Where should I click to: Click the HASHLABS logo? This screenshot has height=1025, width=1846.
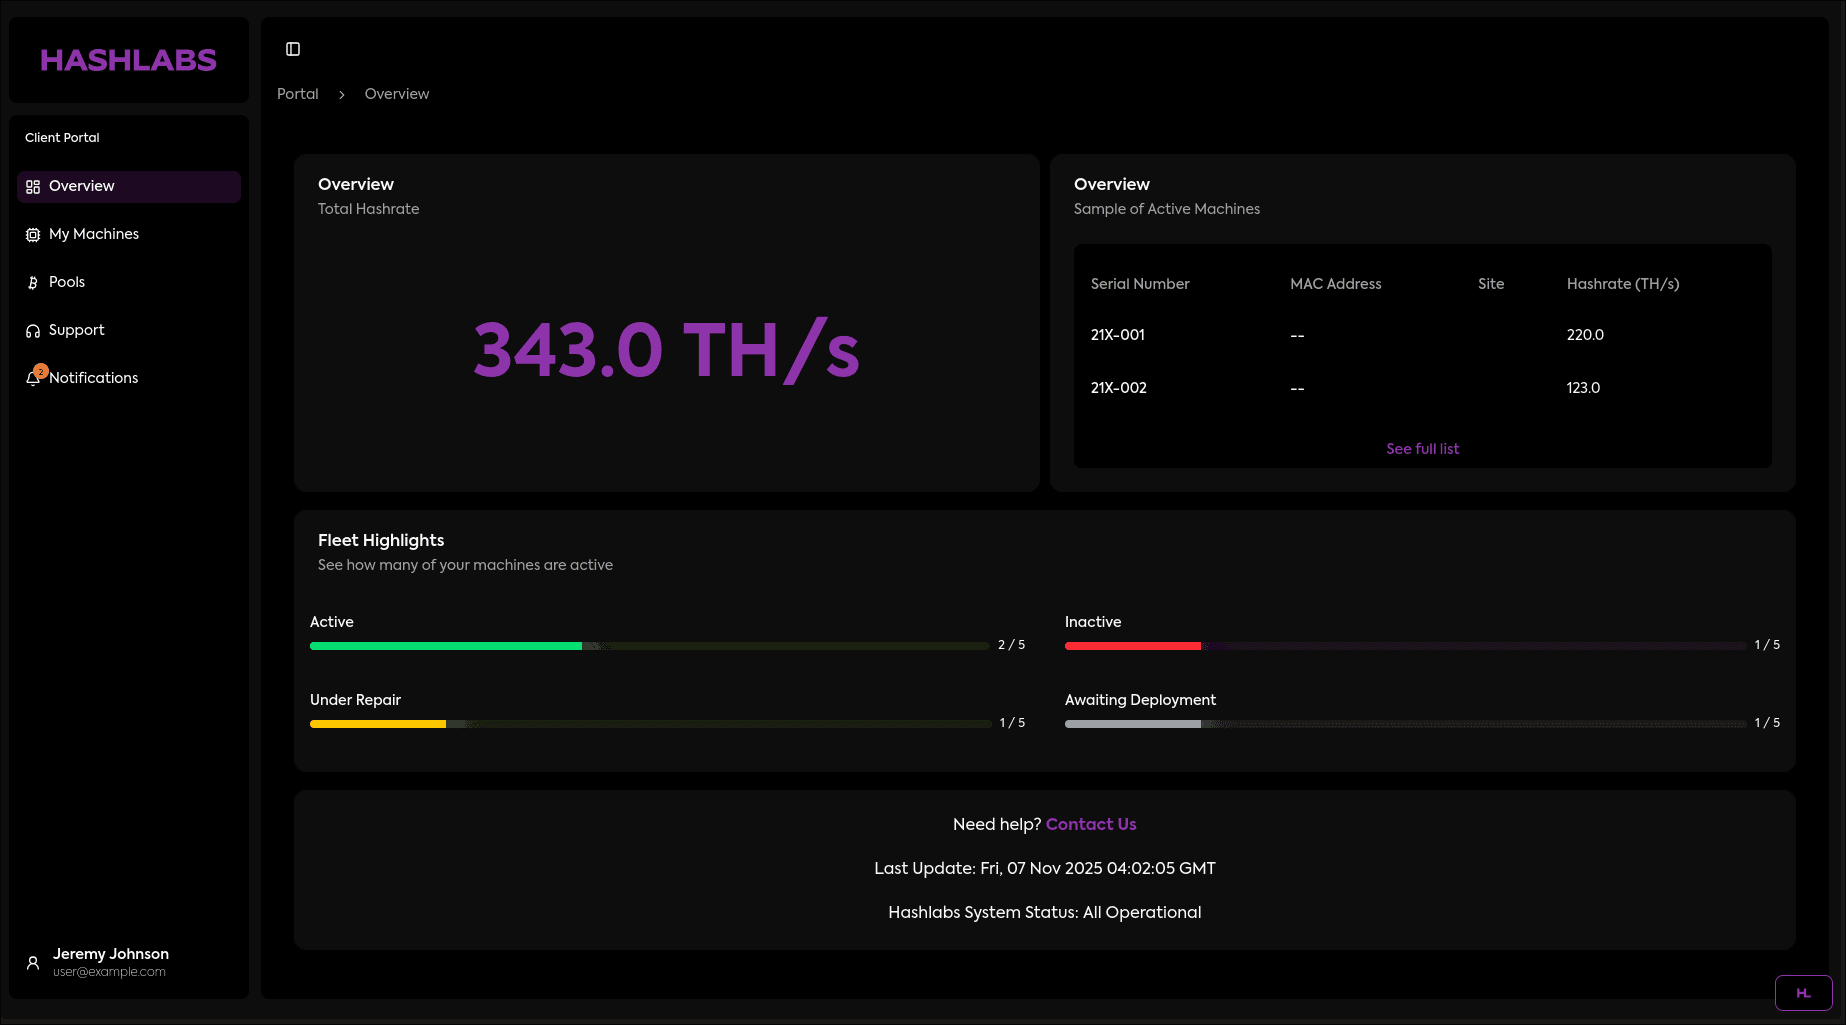click(x=128, y=60)
